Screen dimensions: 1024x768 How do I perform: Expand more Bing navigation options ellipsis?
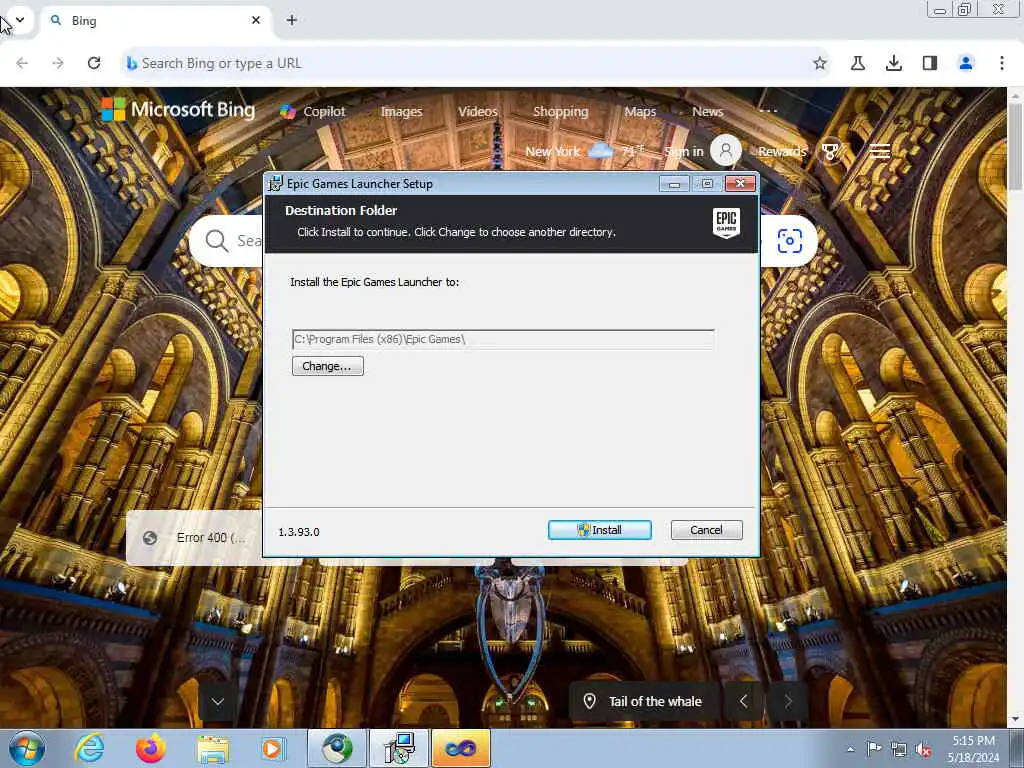(768, 110)
